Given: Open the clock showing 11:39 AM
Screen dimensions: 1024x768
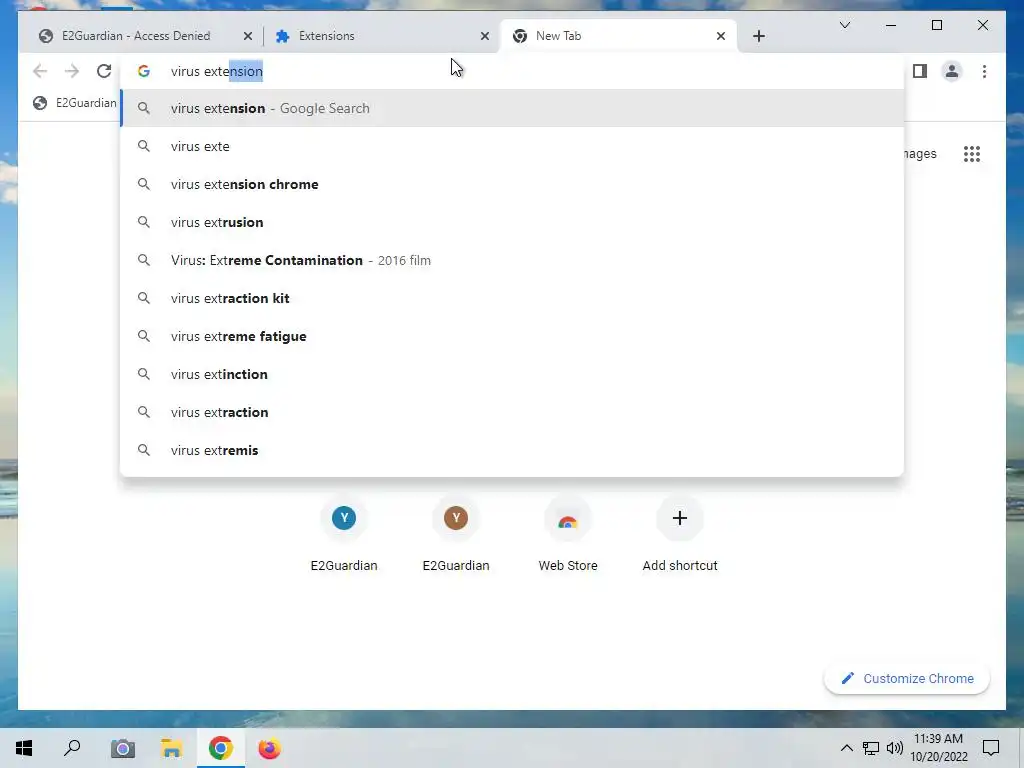Looking at the screenshot, I should (x=938, y=748).
